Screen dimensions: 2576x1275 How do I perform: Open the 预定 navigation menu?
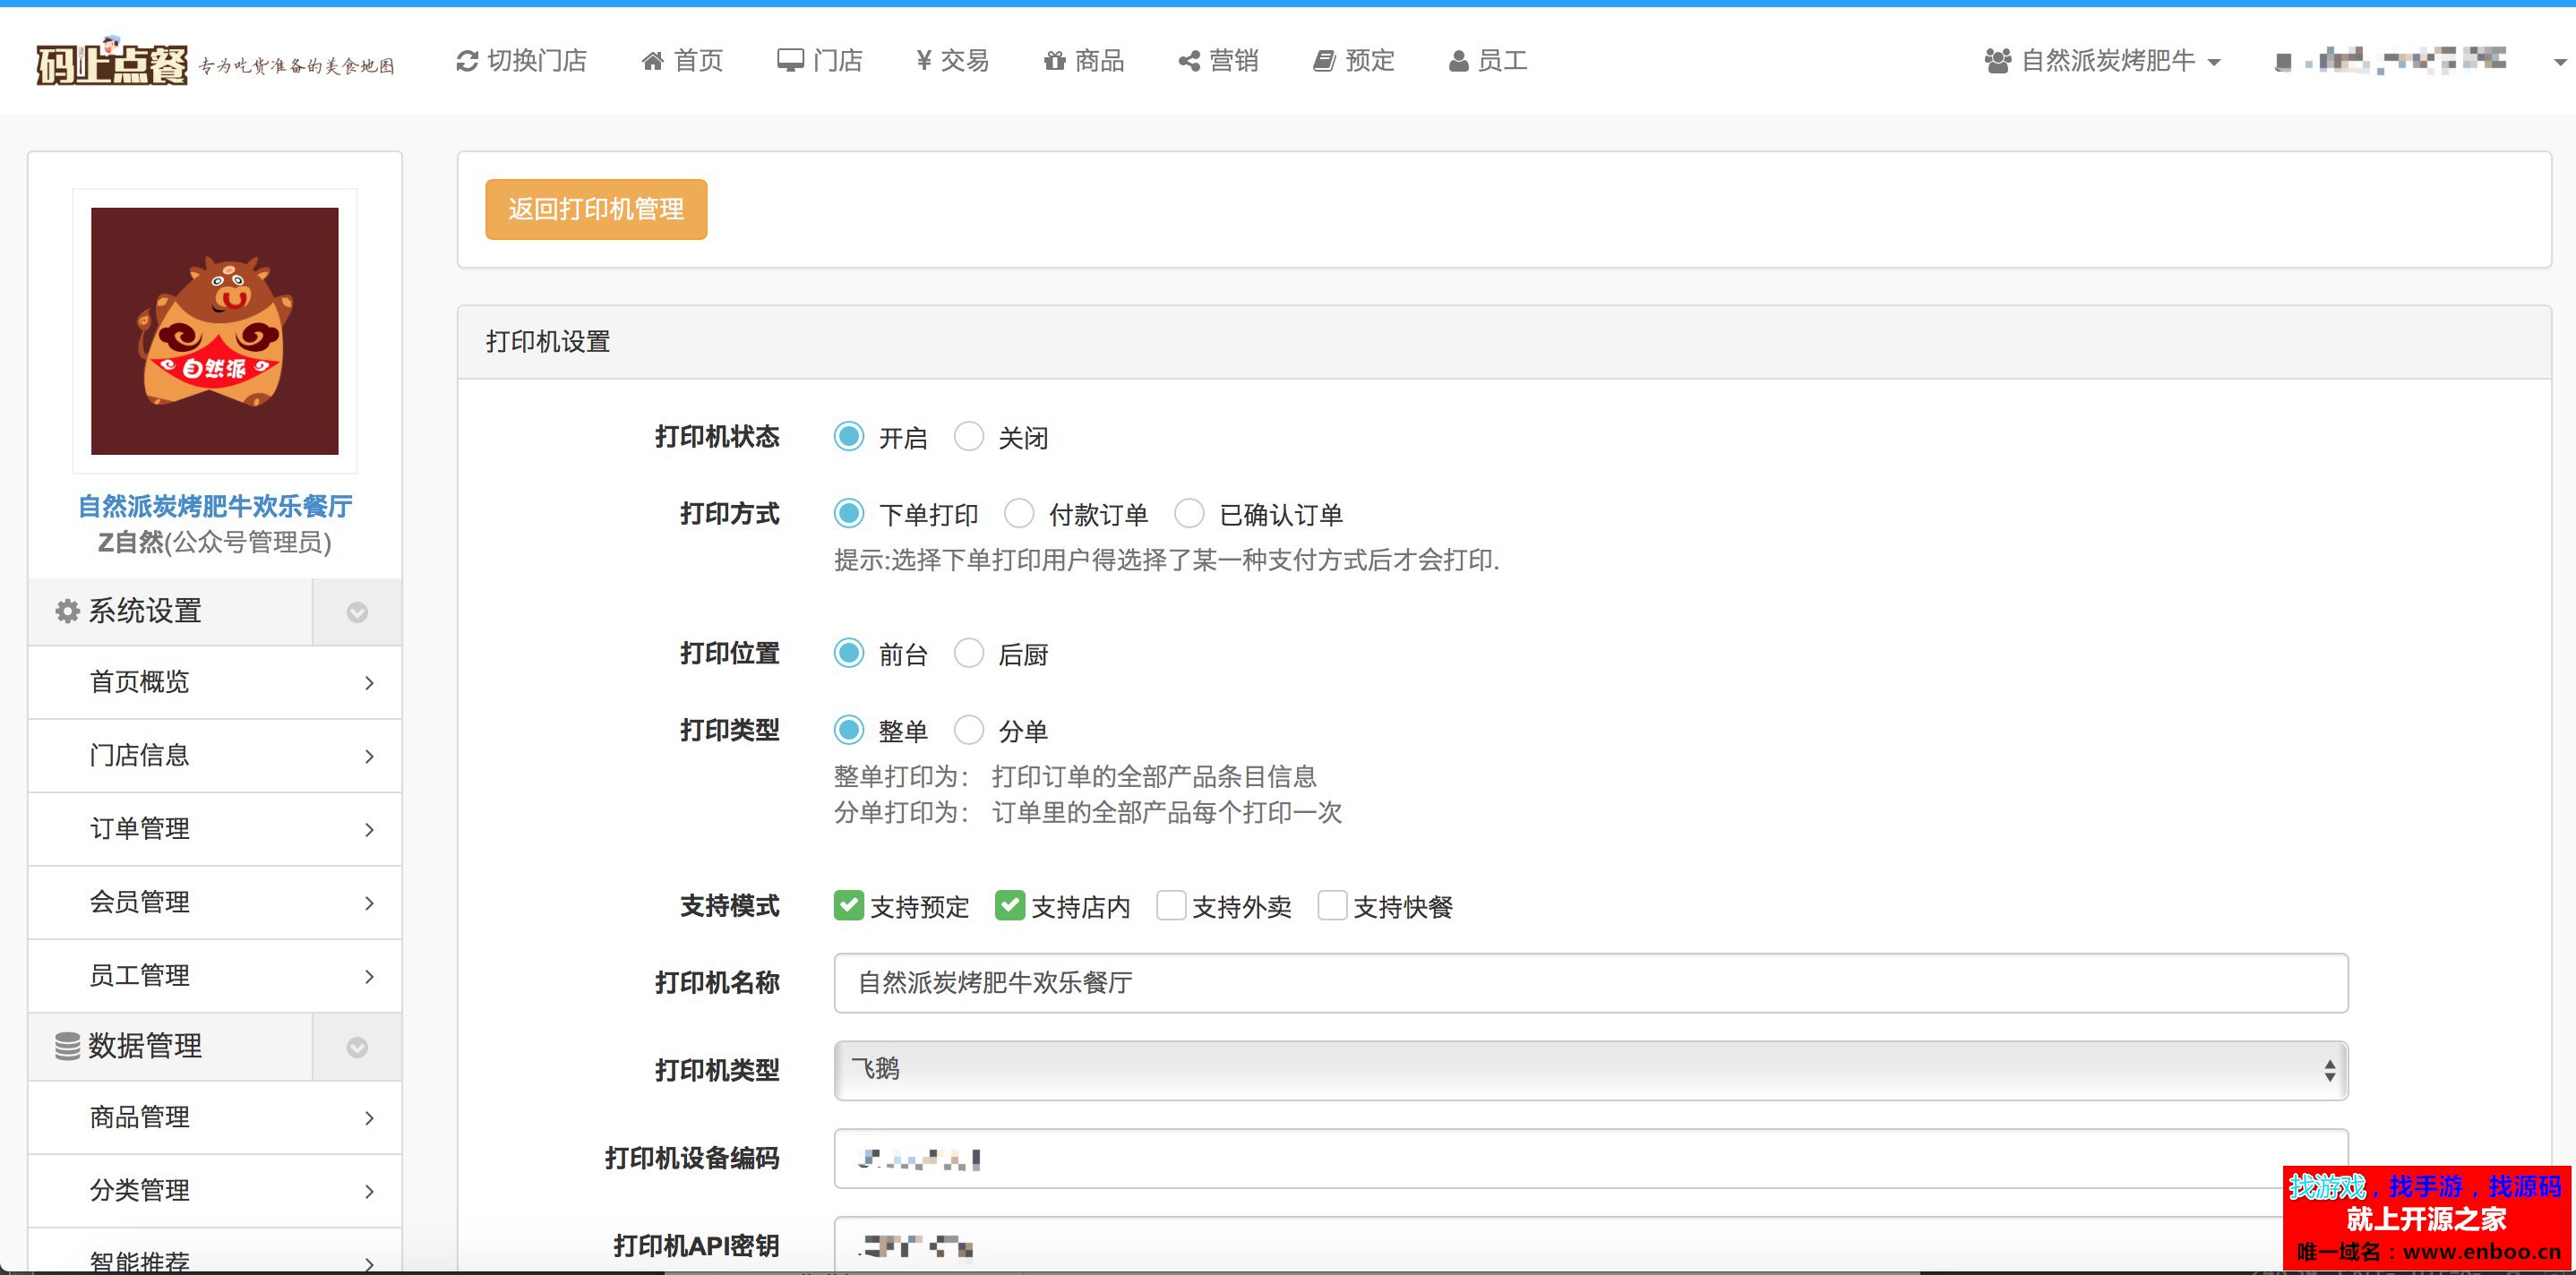coord(1354,61)
